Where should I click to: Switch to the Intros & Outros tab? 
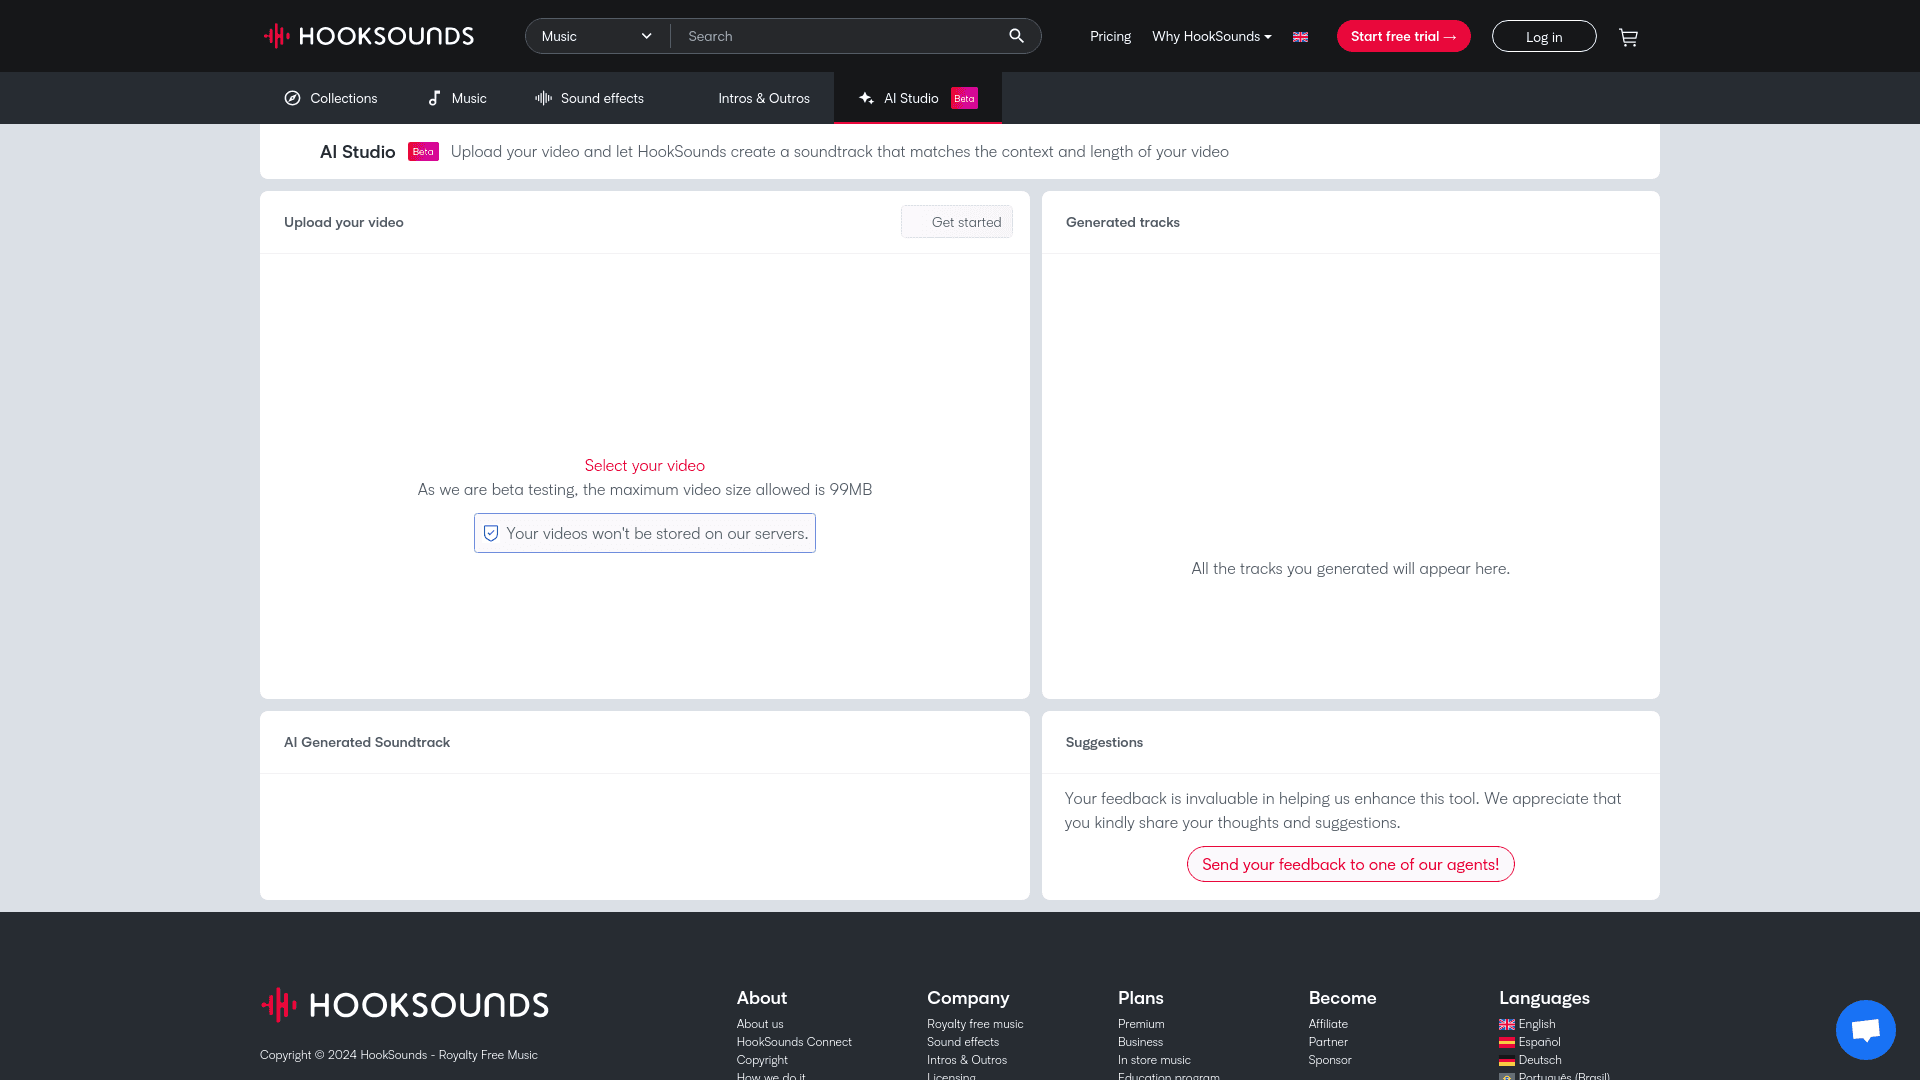[764, 98]
